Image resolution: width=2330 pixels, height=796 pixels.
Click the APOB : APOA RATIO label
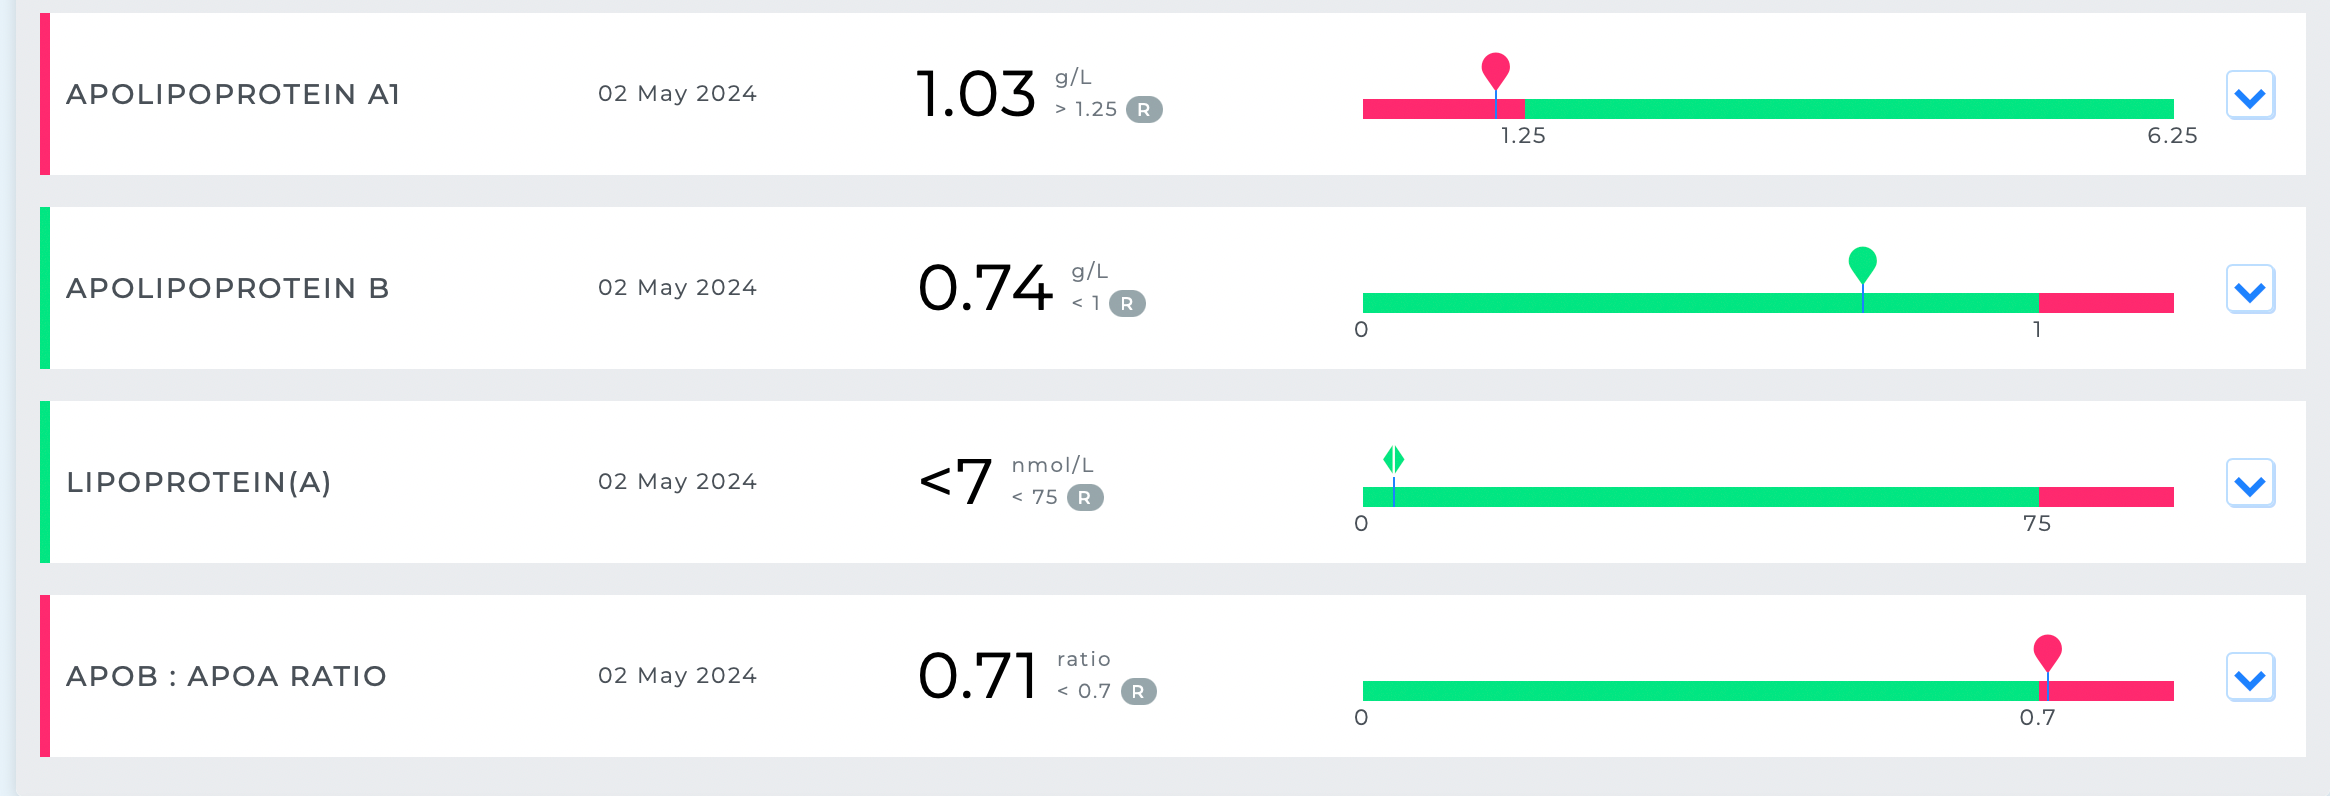pyautogui.click(x=226, y=676)
